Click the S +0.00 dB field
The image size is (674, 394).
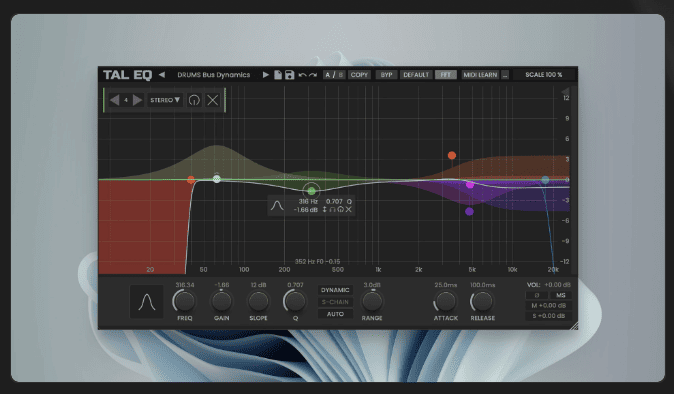click(548, 316)
